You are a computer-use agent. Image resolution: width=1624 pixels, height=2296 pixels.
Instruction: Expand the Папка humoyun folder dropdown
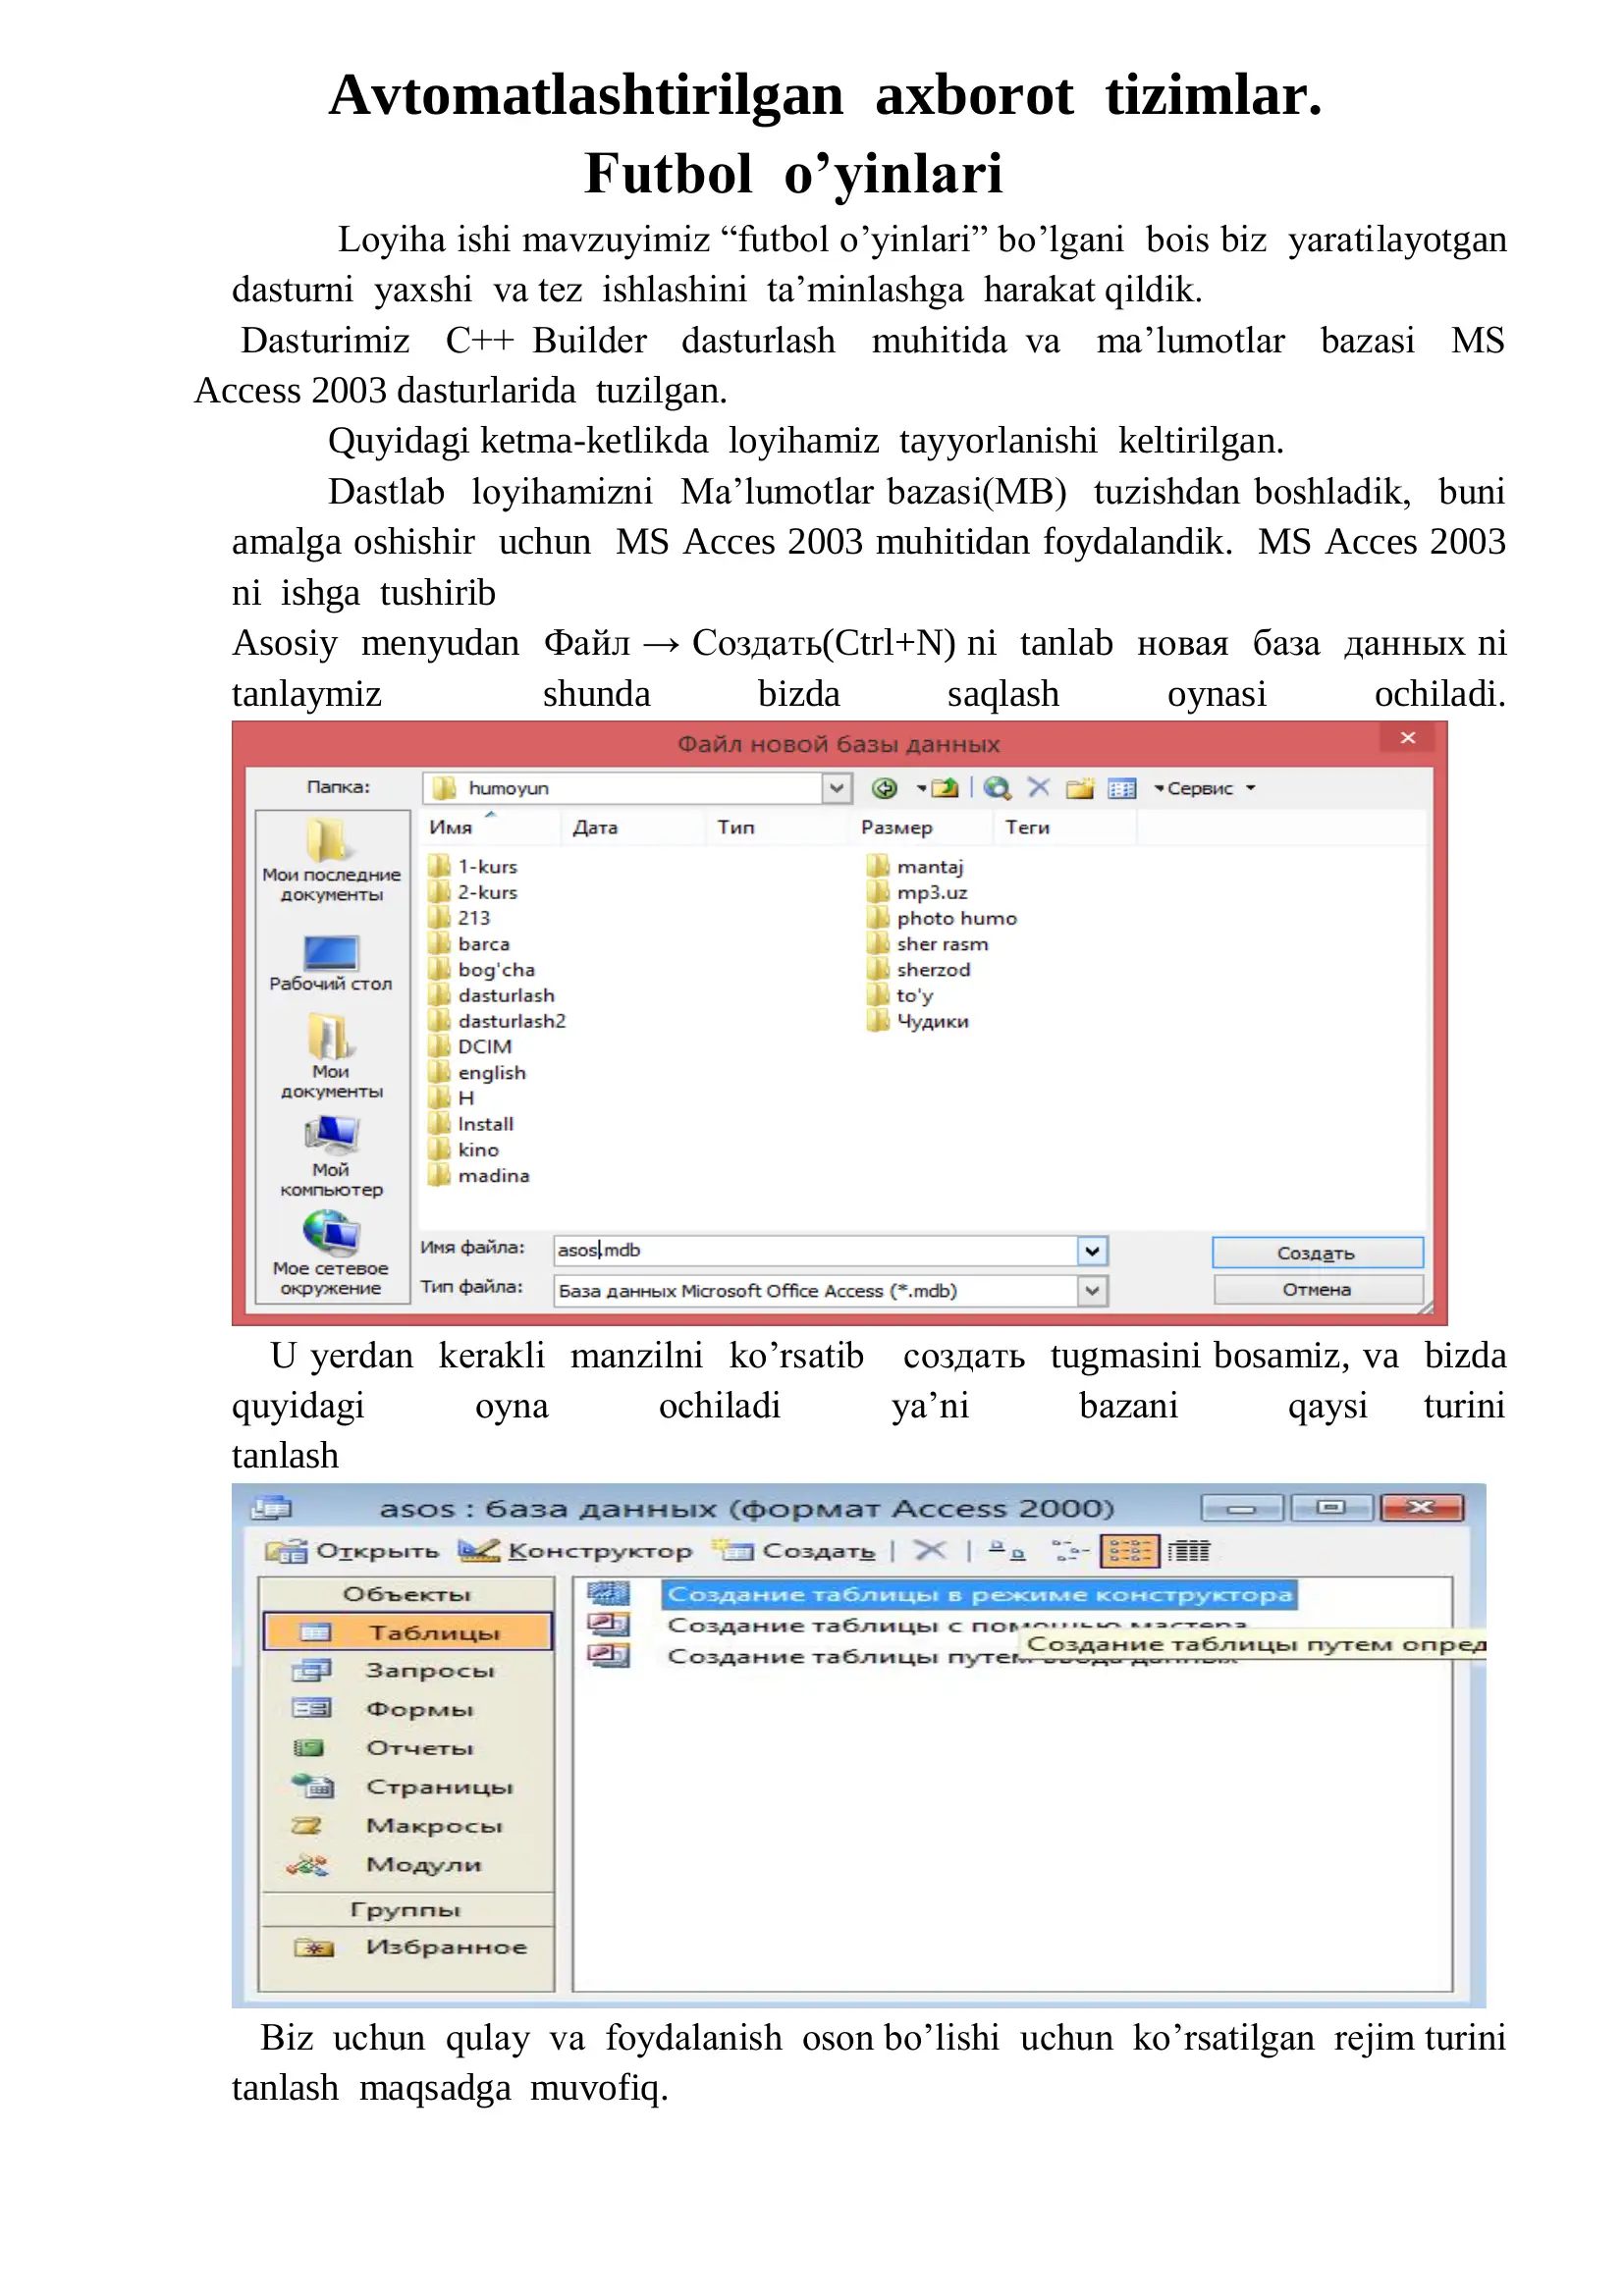click(x=836, y=788)
